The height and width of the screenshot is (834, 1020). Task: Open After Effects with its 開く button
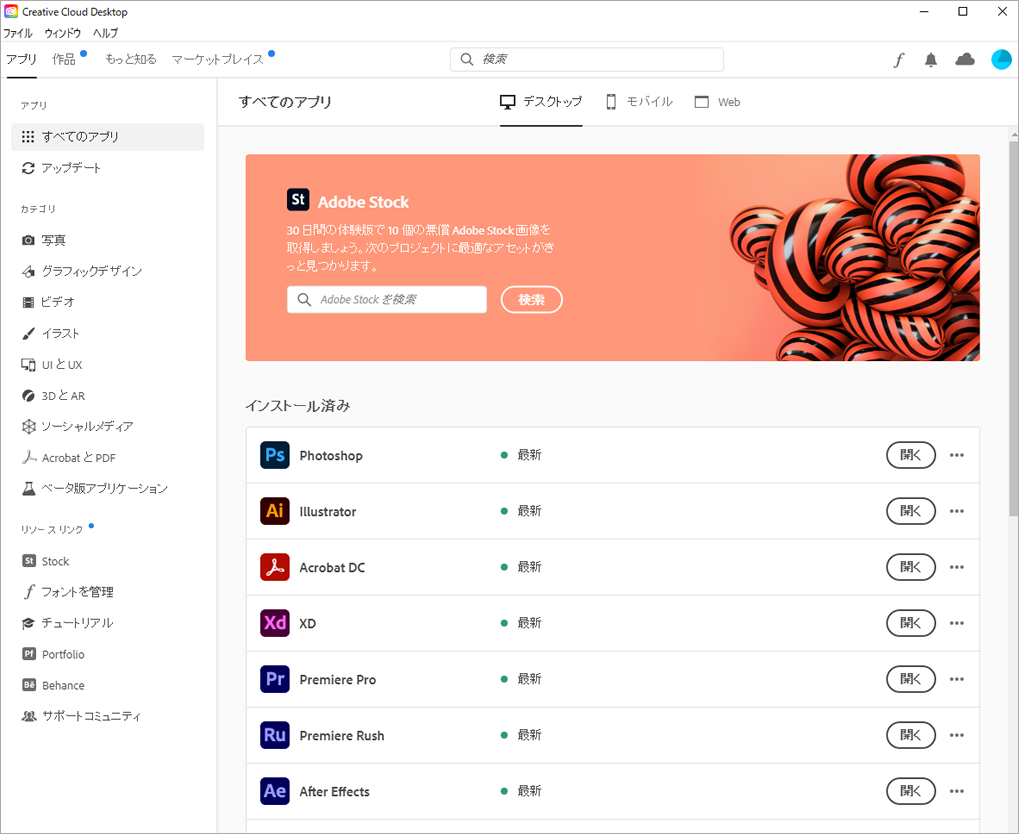pyautogui.click(x=911, y=790)
